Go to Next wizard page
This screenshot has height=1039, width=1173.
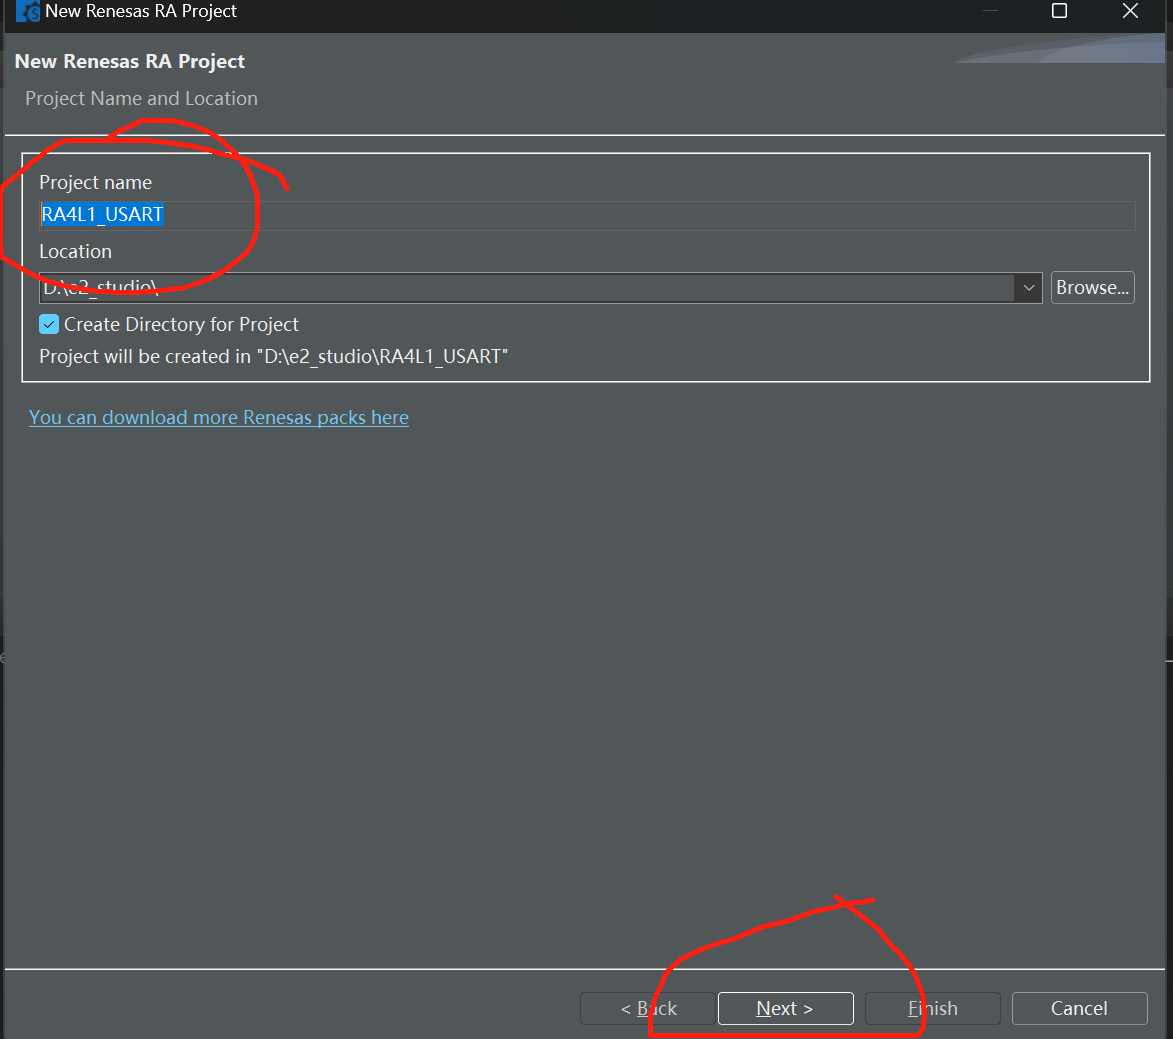pos(785,1008)
